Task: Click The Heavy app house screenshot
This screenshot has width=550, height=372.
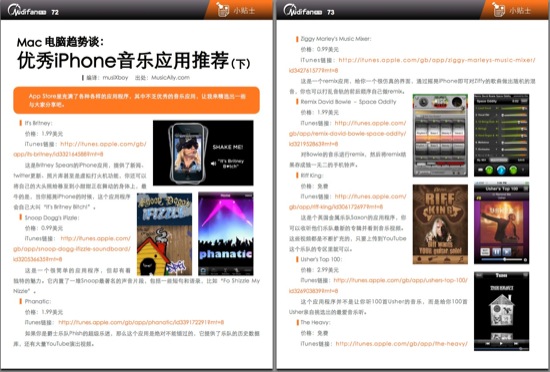Action: click(x=501, y=311)
